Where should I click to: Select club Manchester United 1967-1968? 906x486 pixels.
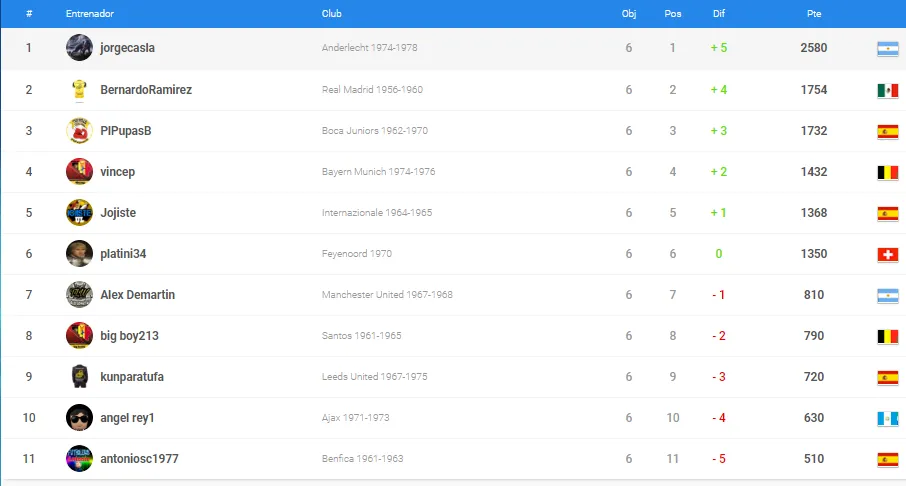(x=387, y=295)
